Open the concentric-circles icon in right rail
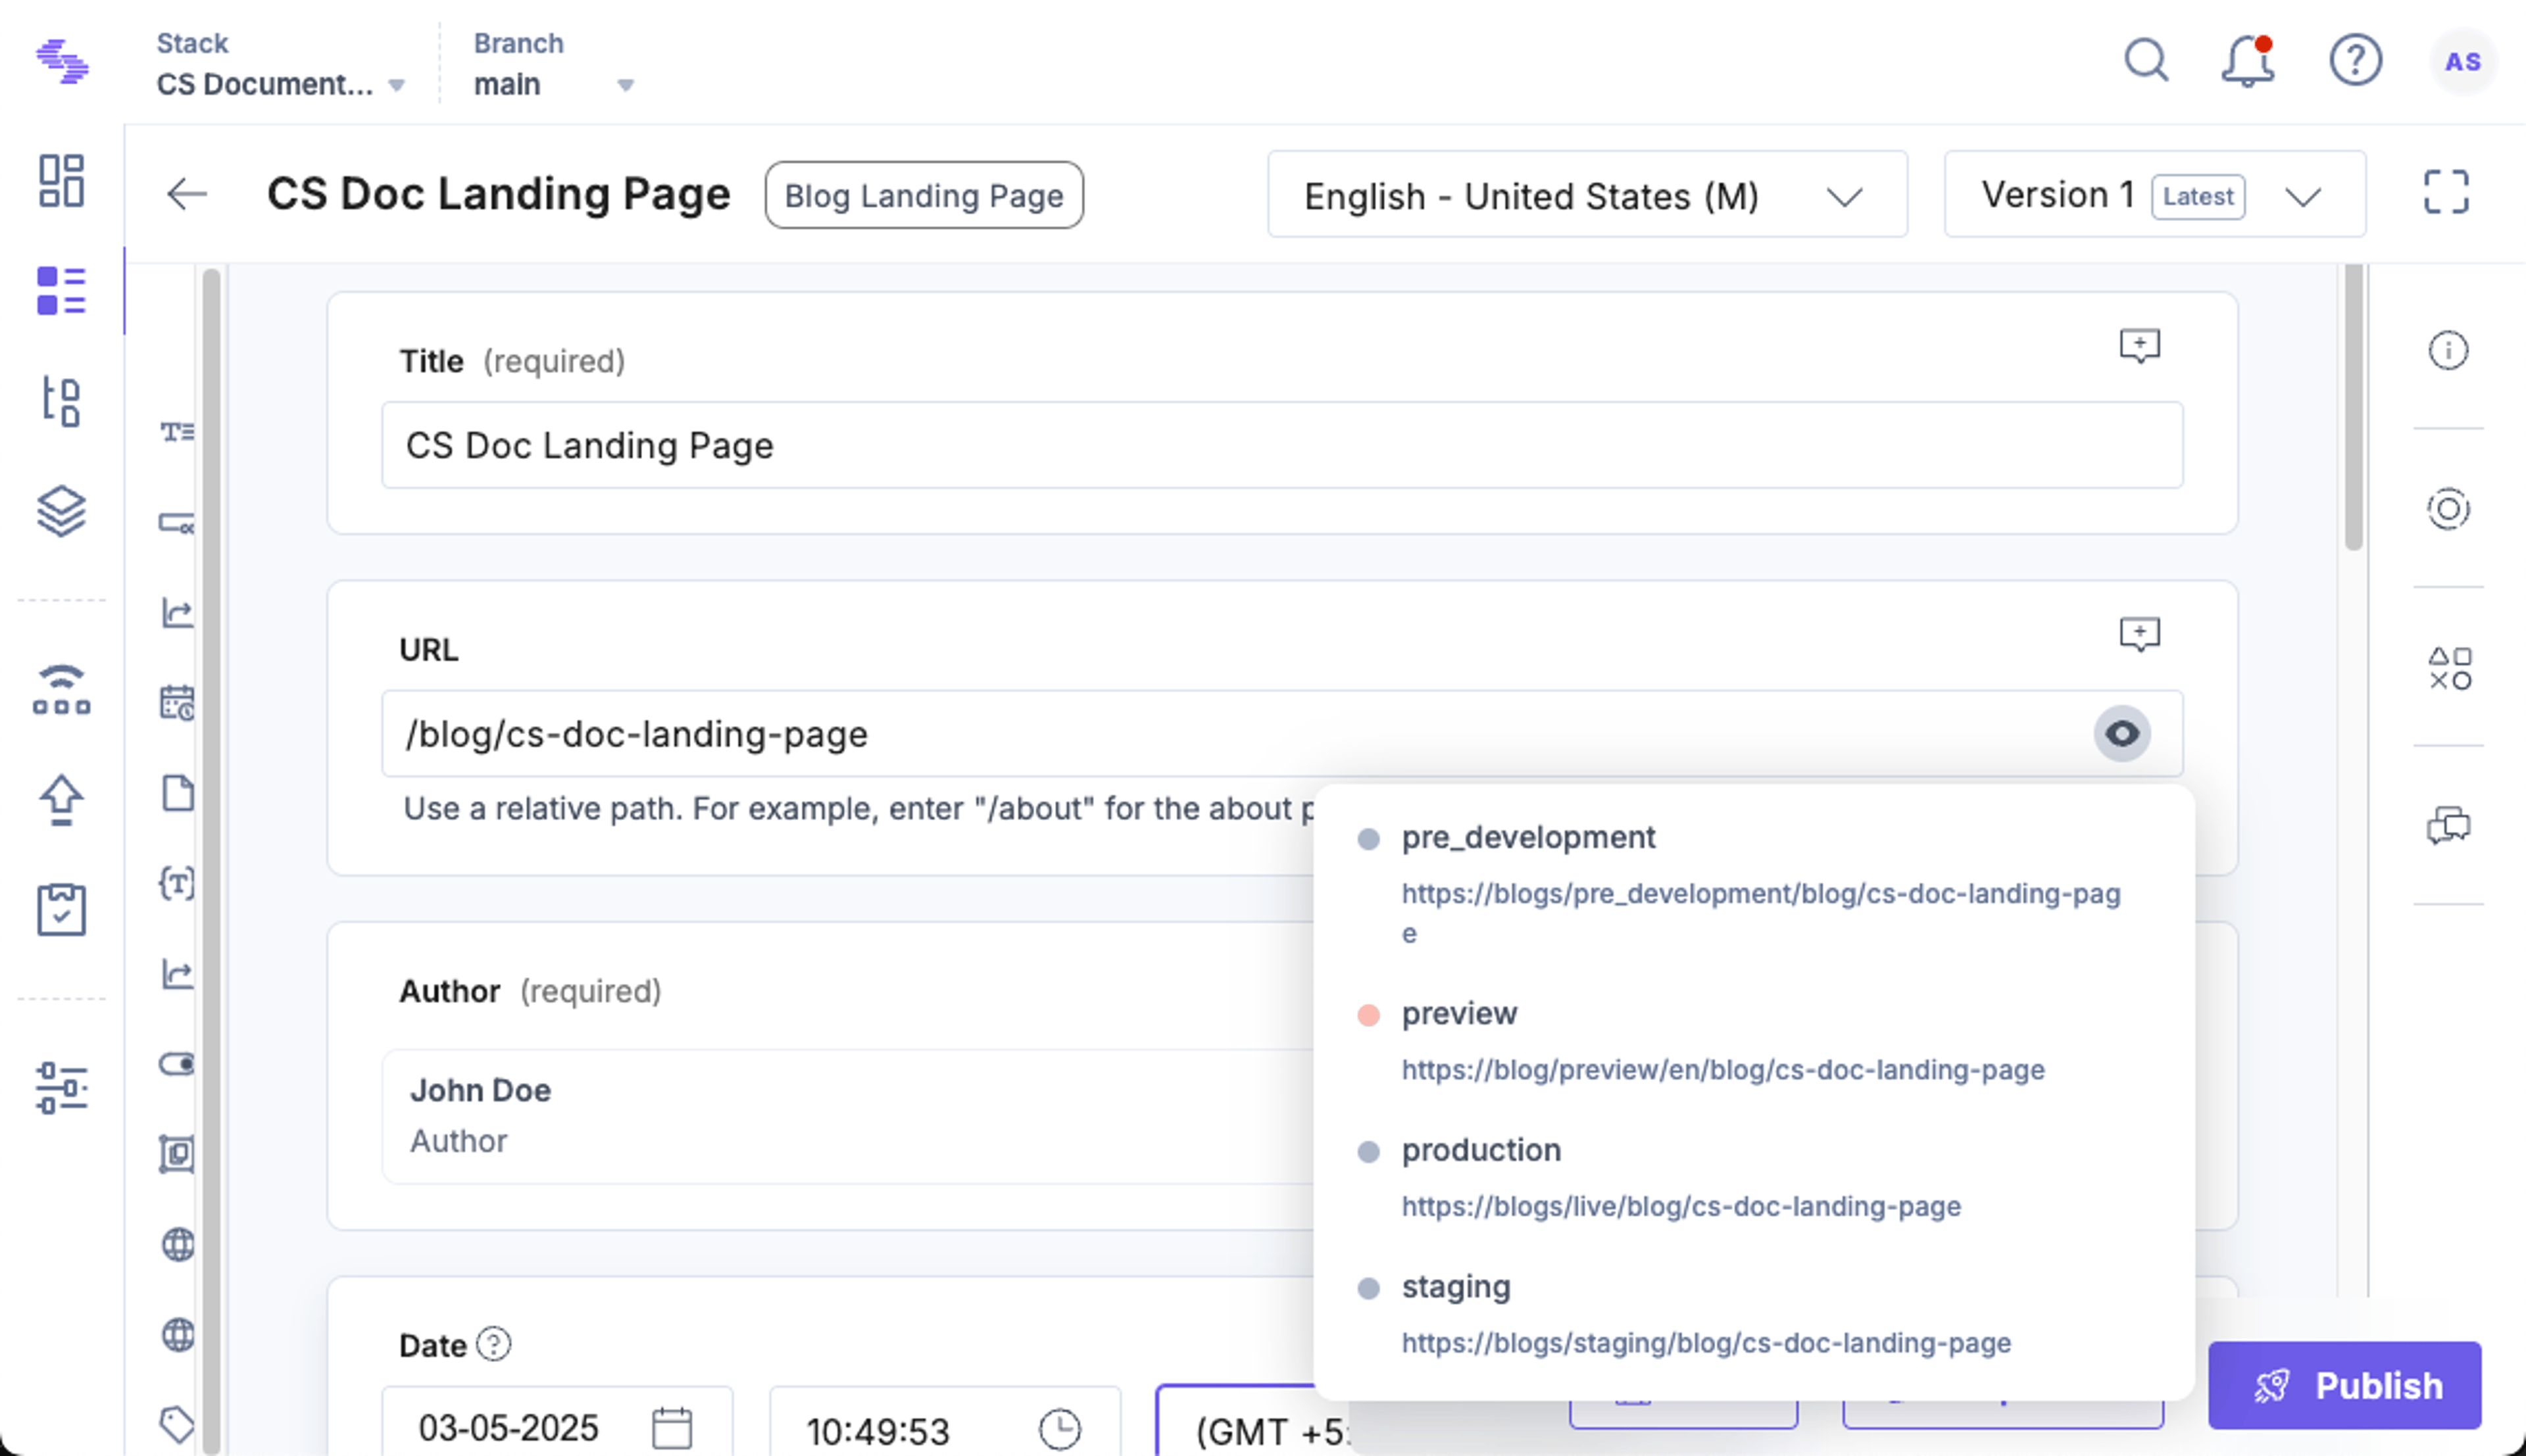2526x1456 pixels. [2449, 510]
